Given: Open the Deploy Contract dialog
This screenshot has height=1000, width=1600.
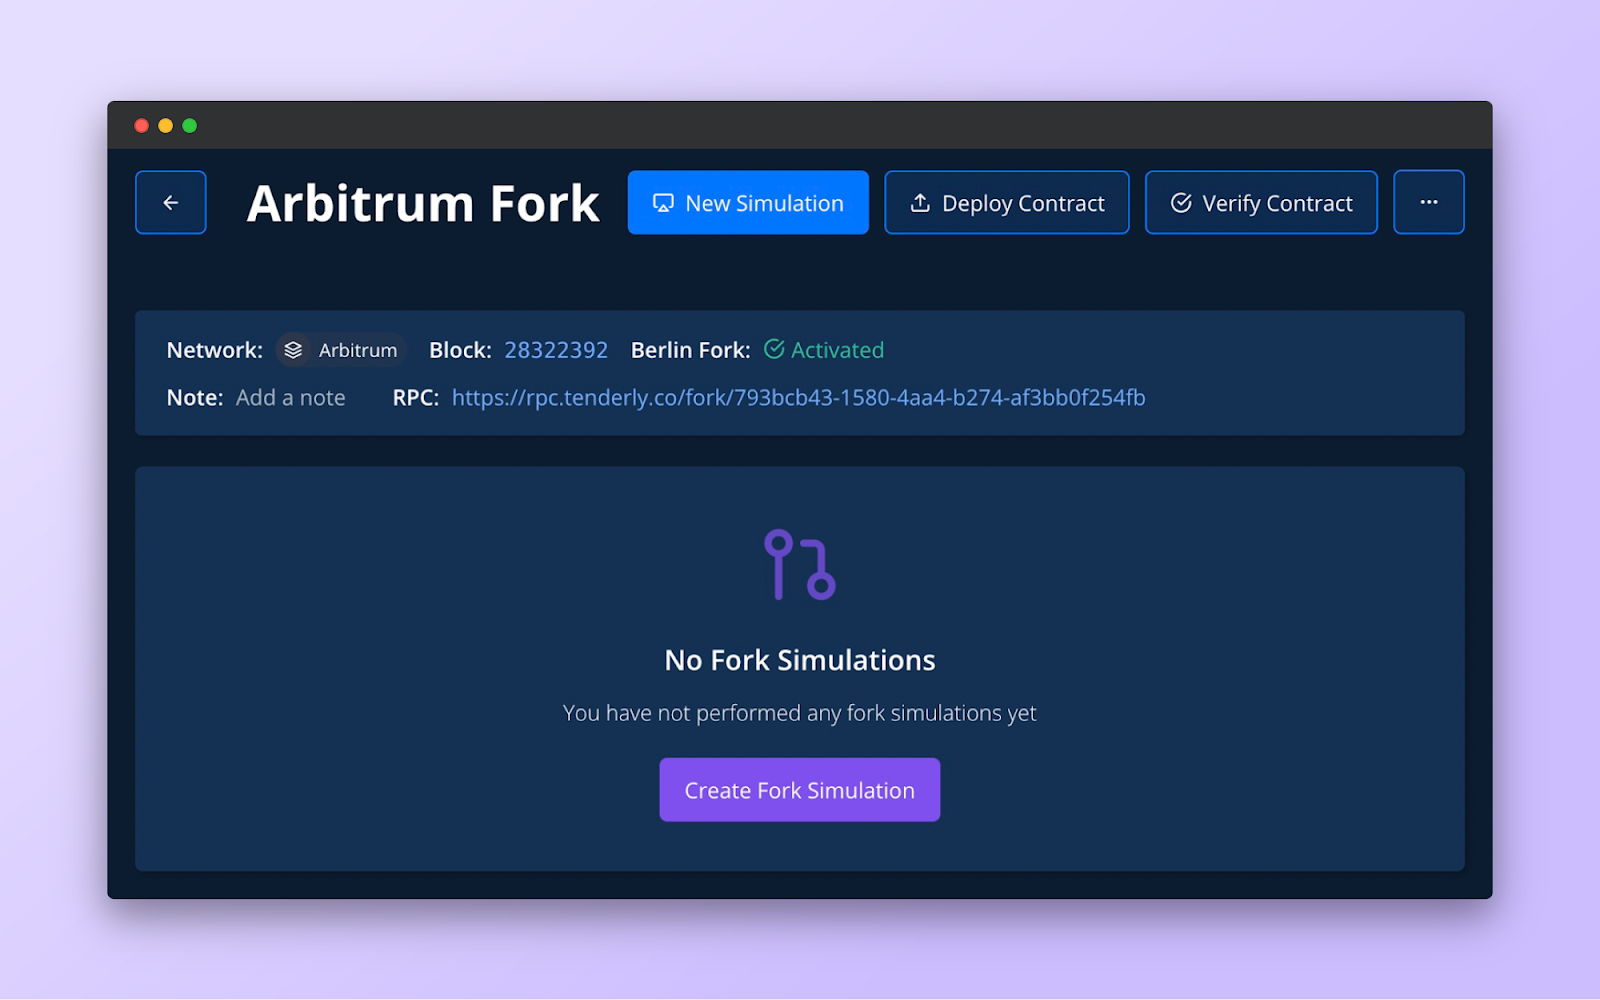Looking at the screenshot, I should [x=1007, y=202].
